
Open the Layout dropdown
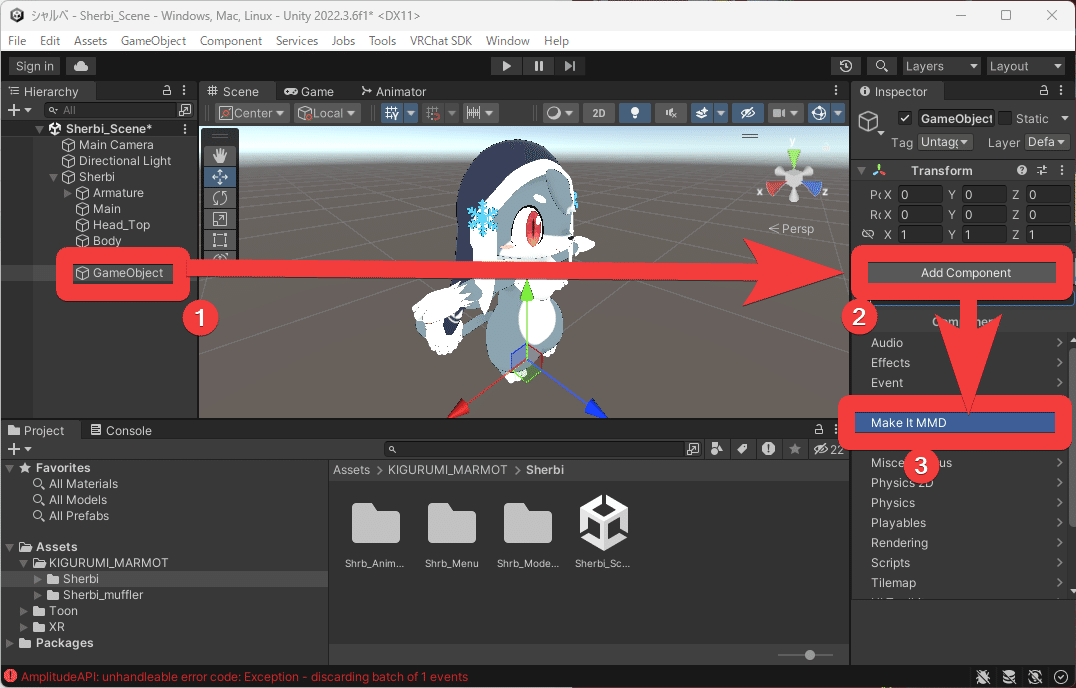point(1025,66)
